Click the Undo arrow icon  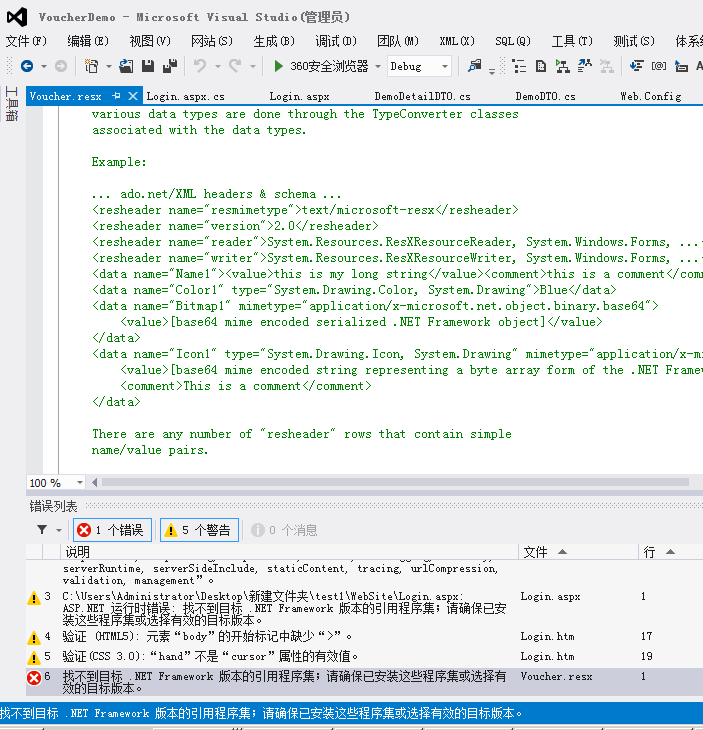200,66
